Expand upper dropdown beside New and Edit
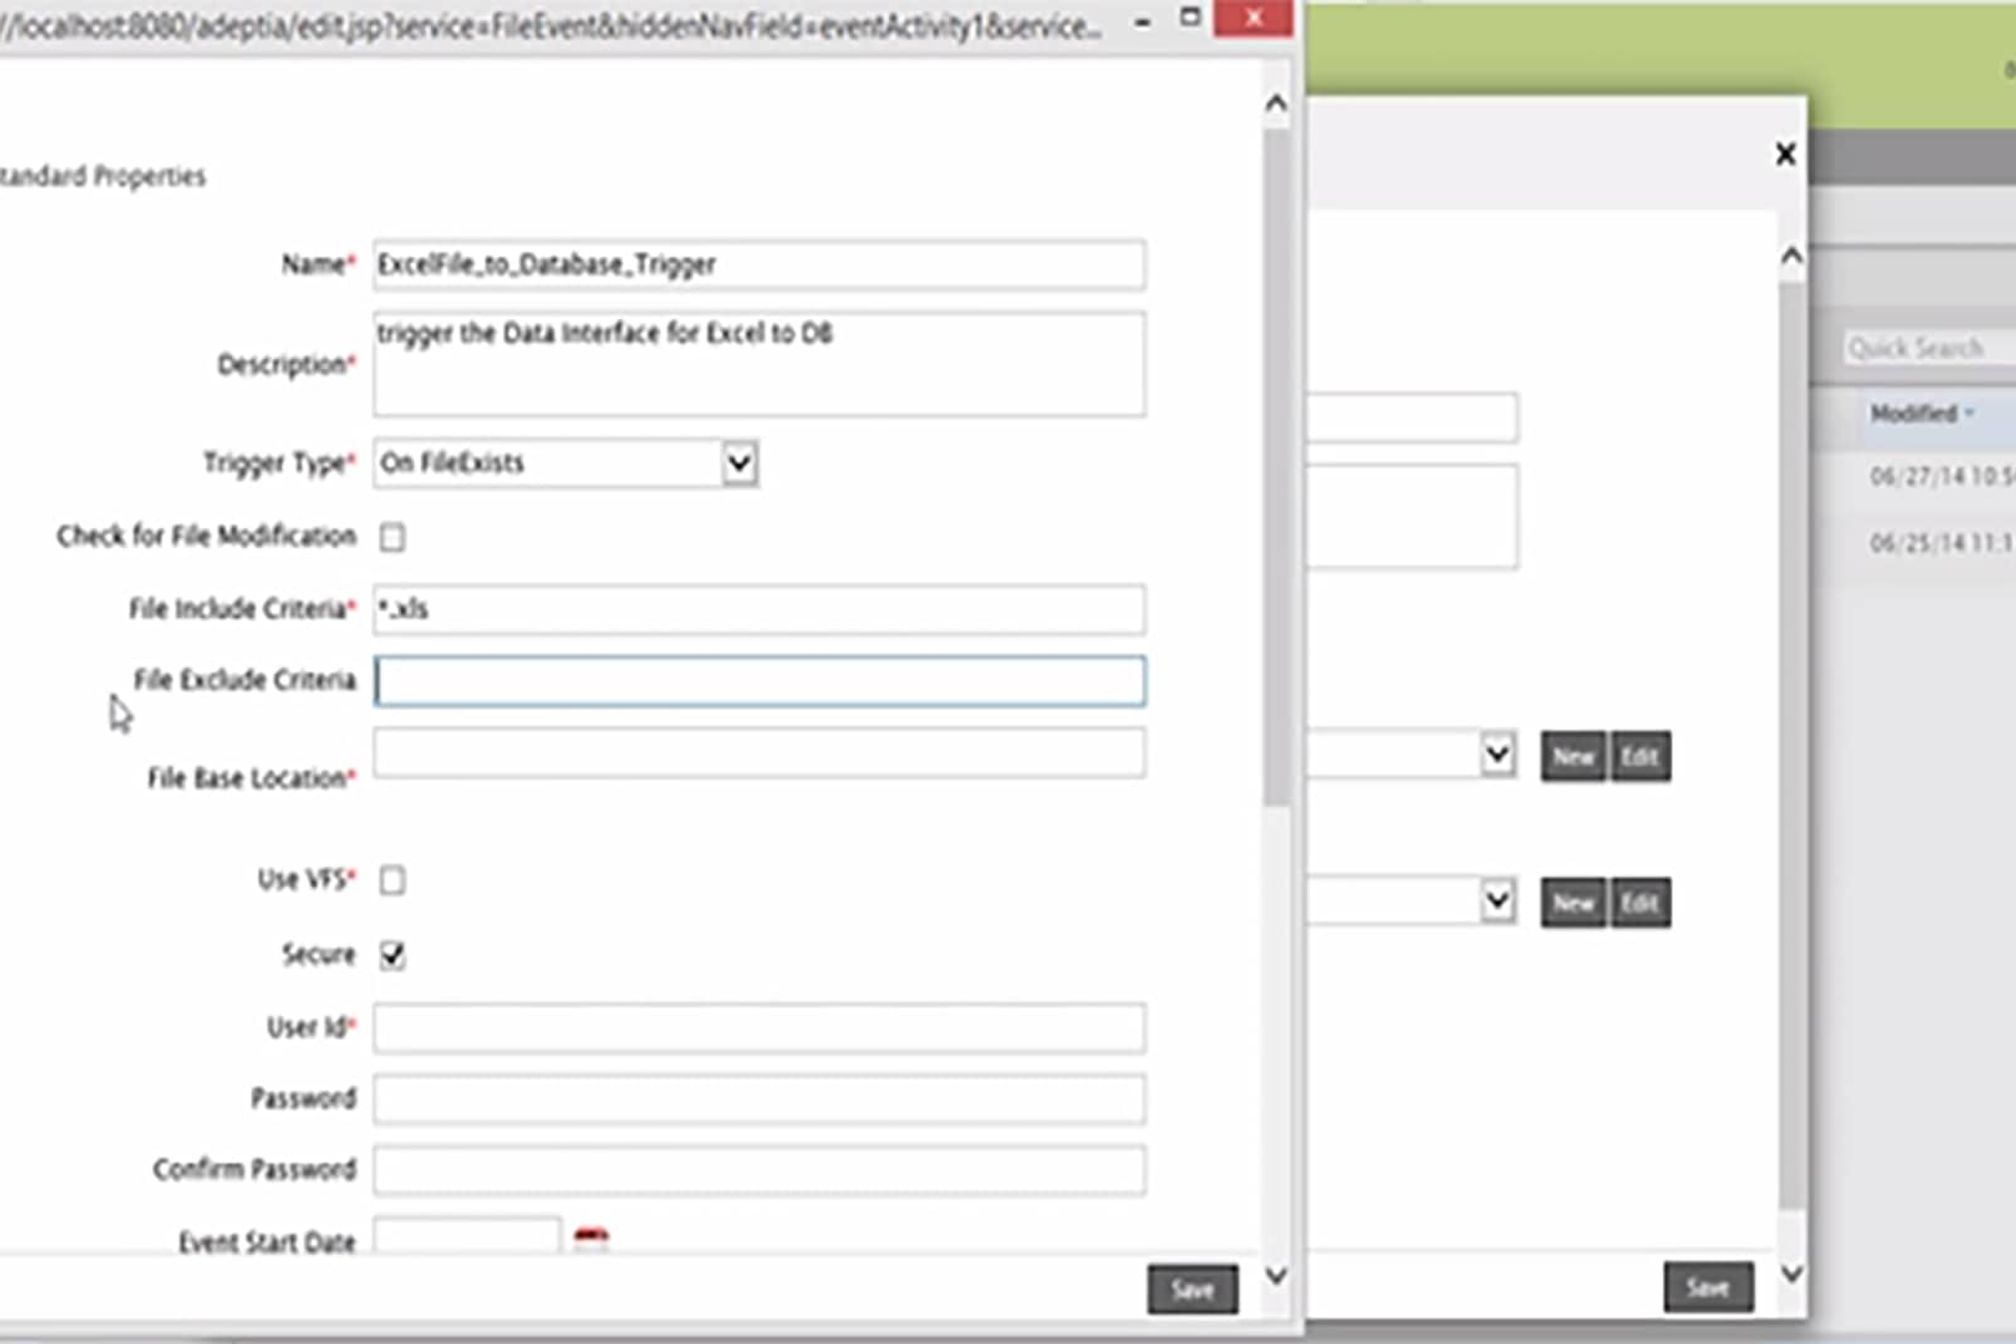2016x1344 pixels. click(1497, 755)
